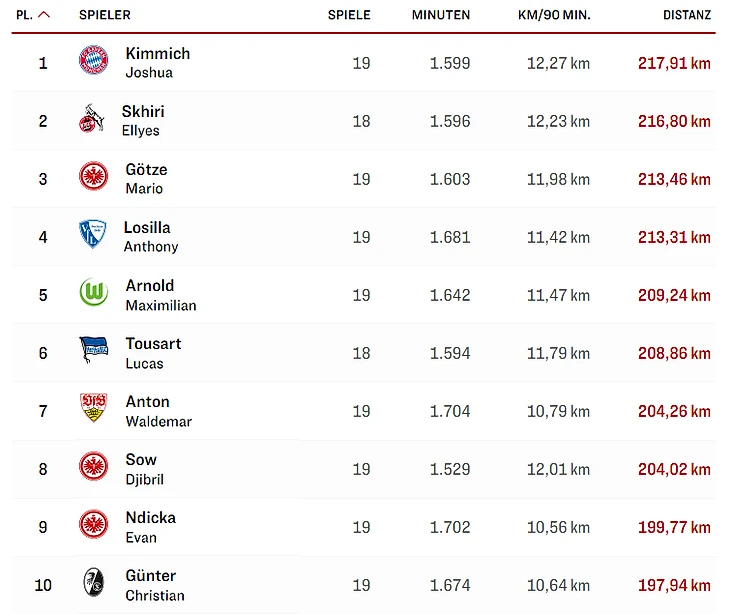Click the SPIELER player column header
730x614 pixels.
pos(105,15)
